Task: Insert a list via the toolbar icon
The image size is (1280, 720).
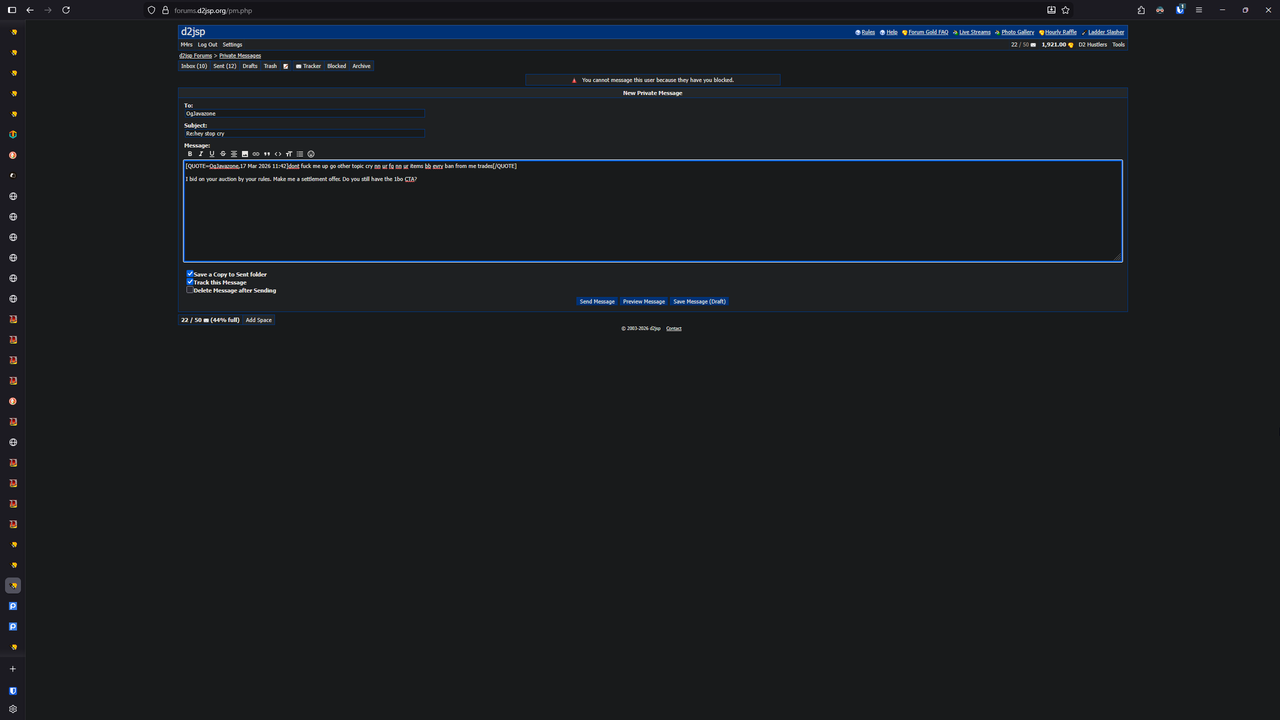Action: 300,154
